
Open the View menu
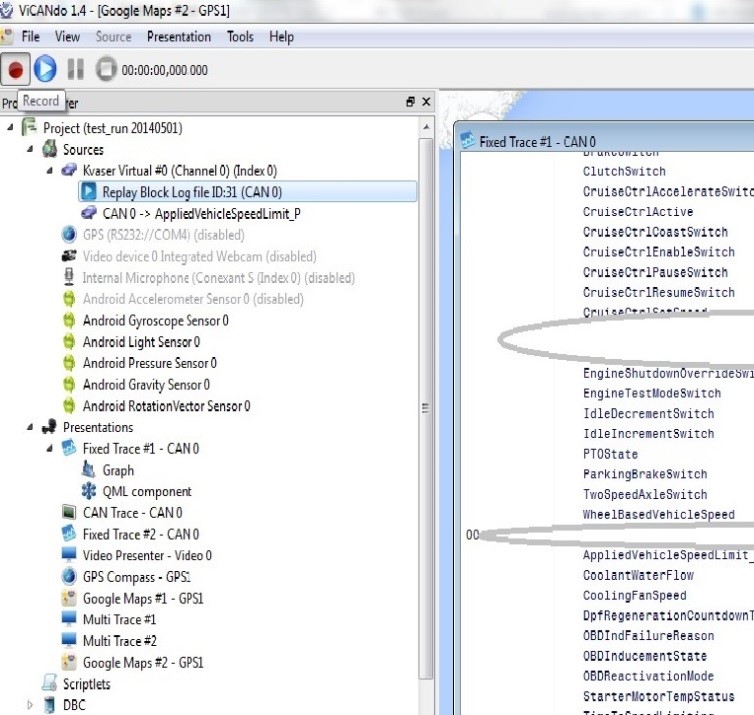pyautogui.click(x=67, y=37)
